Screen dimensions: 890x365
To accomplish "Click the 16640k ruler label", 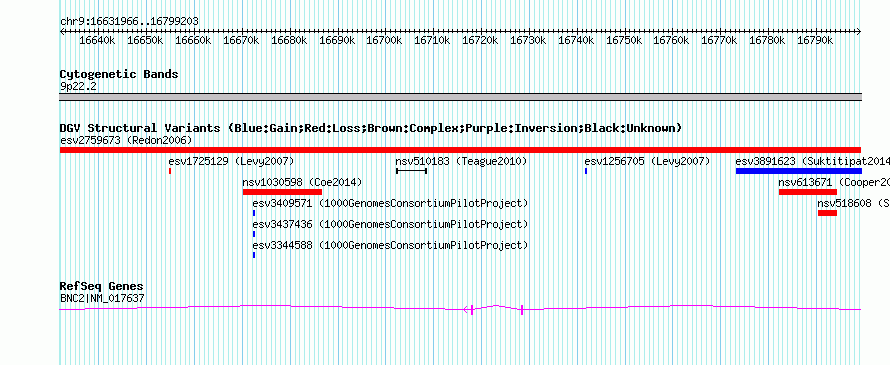I will (98, 41).
